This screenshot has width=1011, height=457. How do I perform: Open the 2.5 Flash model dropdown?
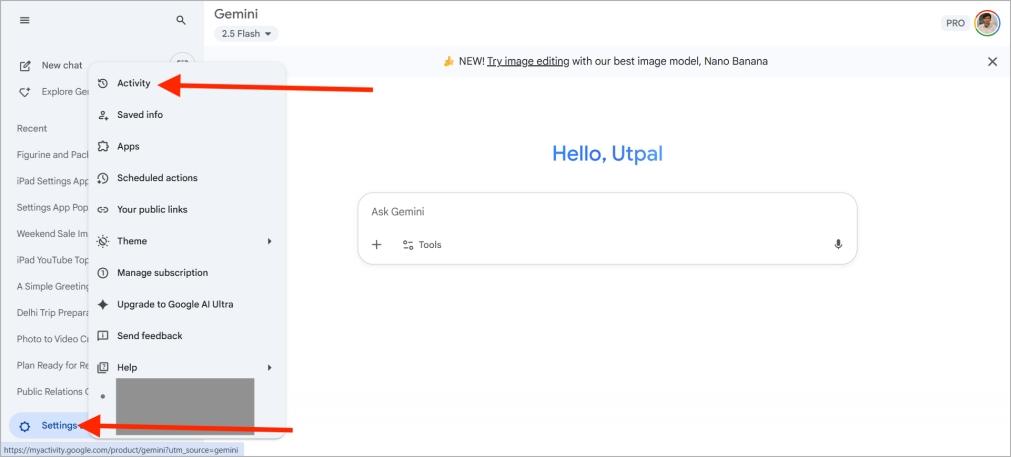coord(246,34)
